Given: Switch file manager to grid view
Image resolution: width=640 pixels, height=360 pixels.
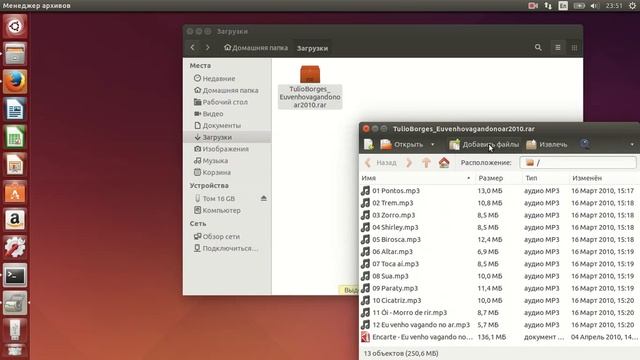Looking at the screenshot, I should 574,48.
